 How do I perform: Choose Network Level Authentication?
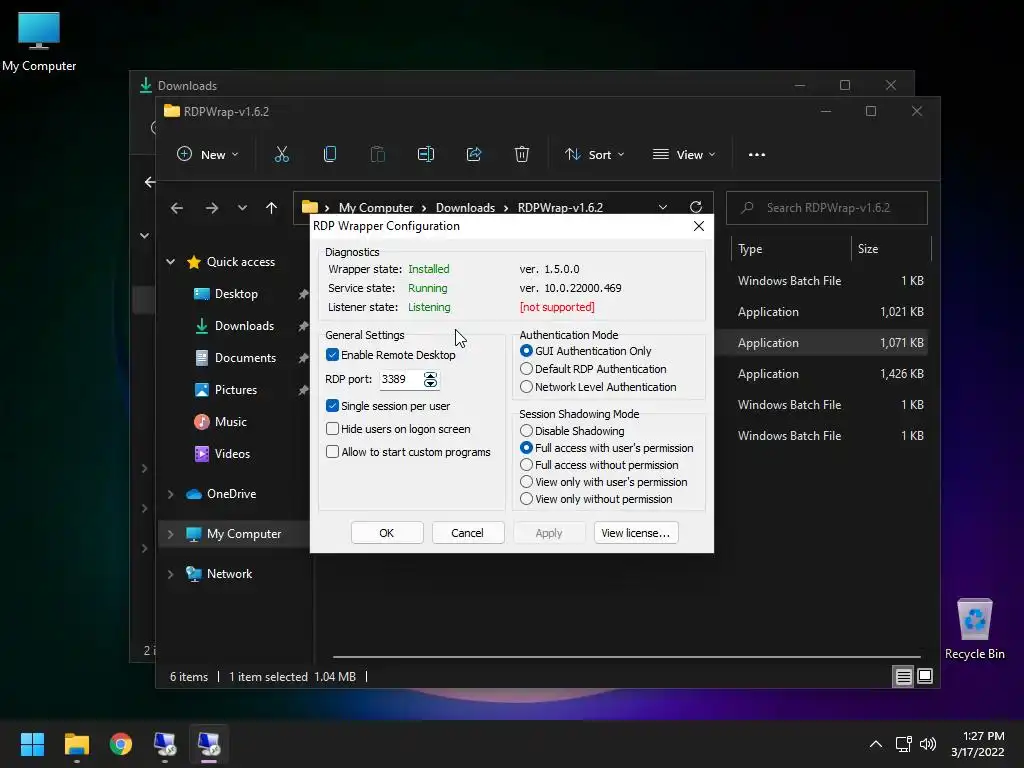pos(526,387)
